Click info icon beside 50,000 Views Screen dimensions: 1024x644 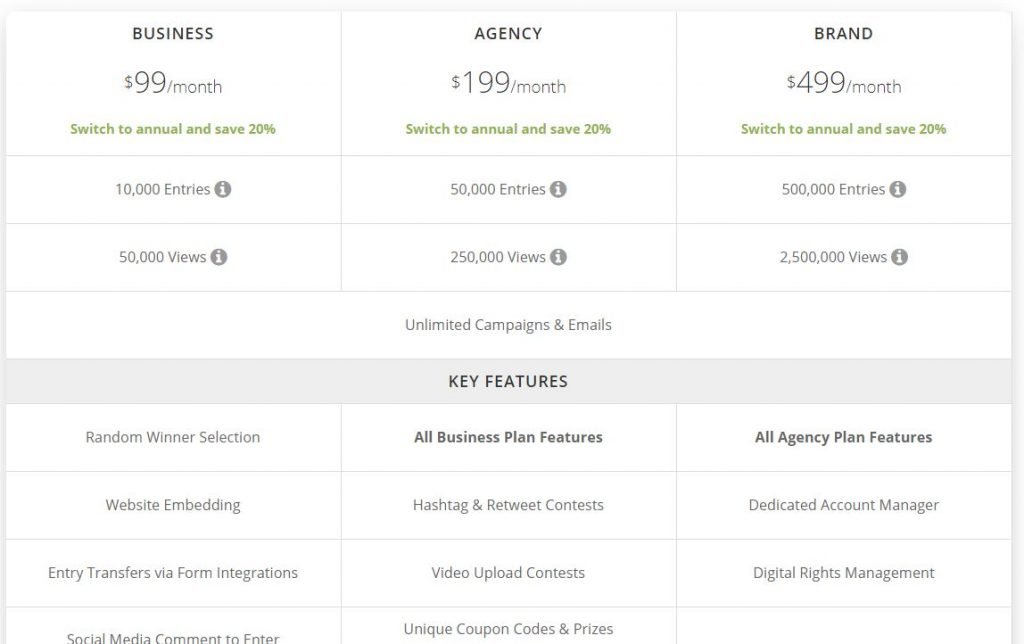pos(219,257)
